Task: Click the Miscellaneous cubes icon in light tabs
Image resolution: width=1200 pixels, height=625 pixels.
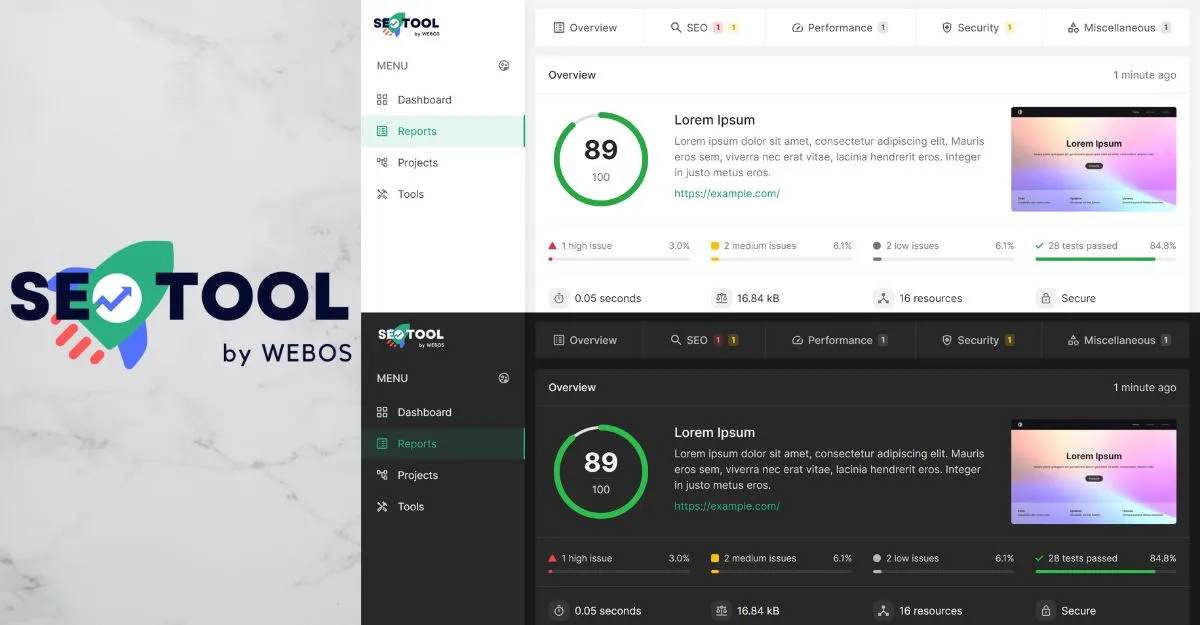Action: click(x=1073, y=28)
